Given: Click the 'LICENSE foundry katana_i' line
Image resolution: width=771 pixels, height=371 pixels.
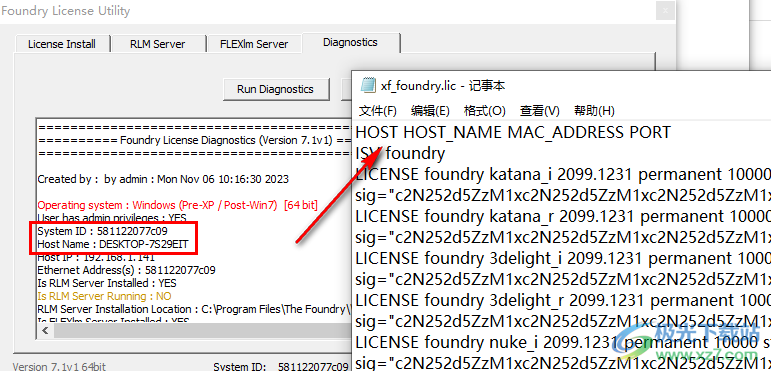Looking at the screenshot, I should [x=563, y=174].
